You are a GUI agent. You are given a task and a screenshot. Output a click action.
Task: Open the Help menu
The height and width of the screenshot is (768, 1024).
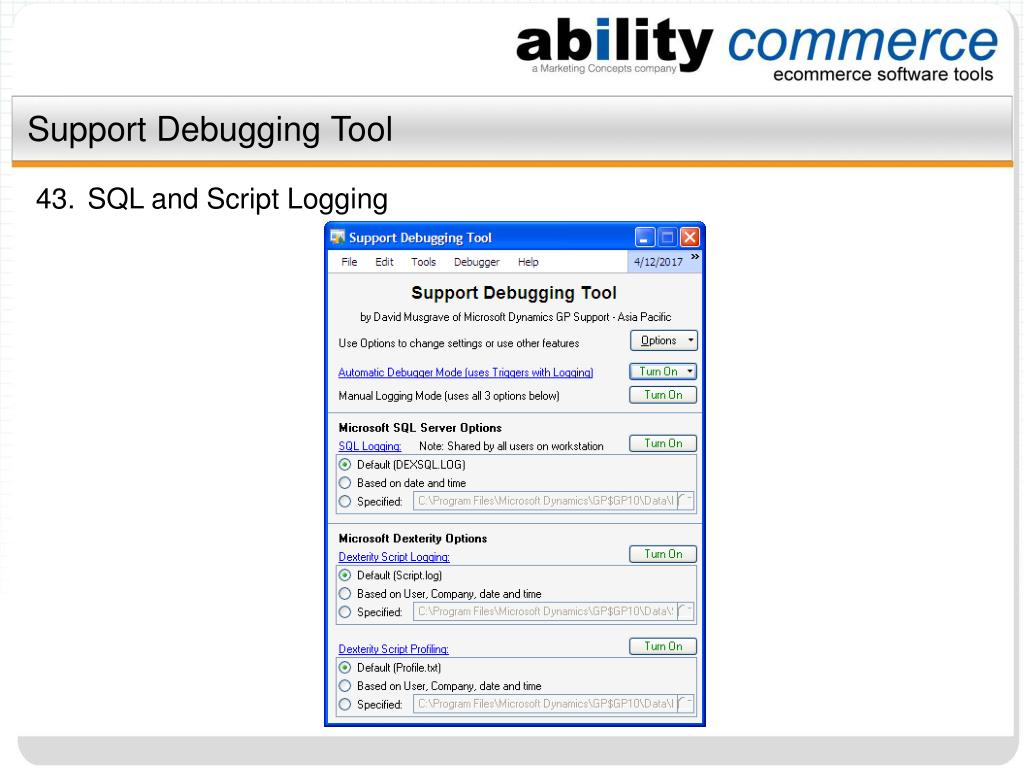[x=528, y=262]
